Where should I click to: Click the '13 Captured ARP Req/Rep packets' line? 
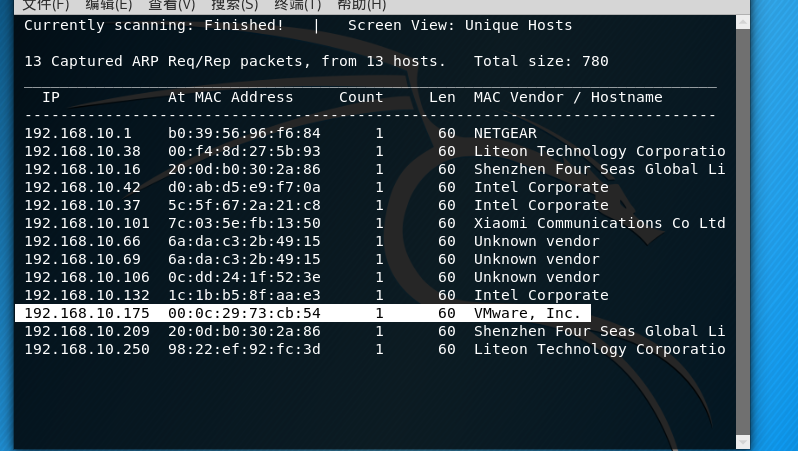tap(235, 62)
